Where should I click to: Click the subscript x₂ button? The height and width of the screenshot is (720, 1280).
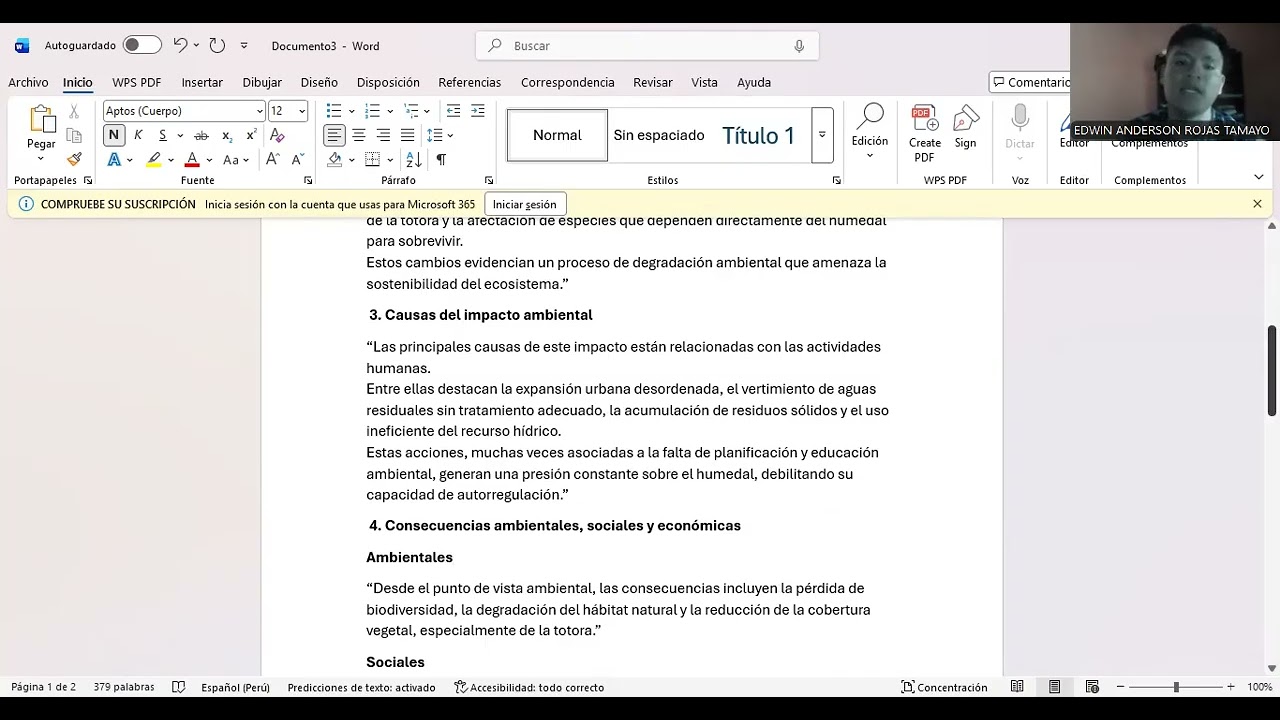(x=227, y=135)
